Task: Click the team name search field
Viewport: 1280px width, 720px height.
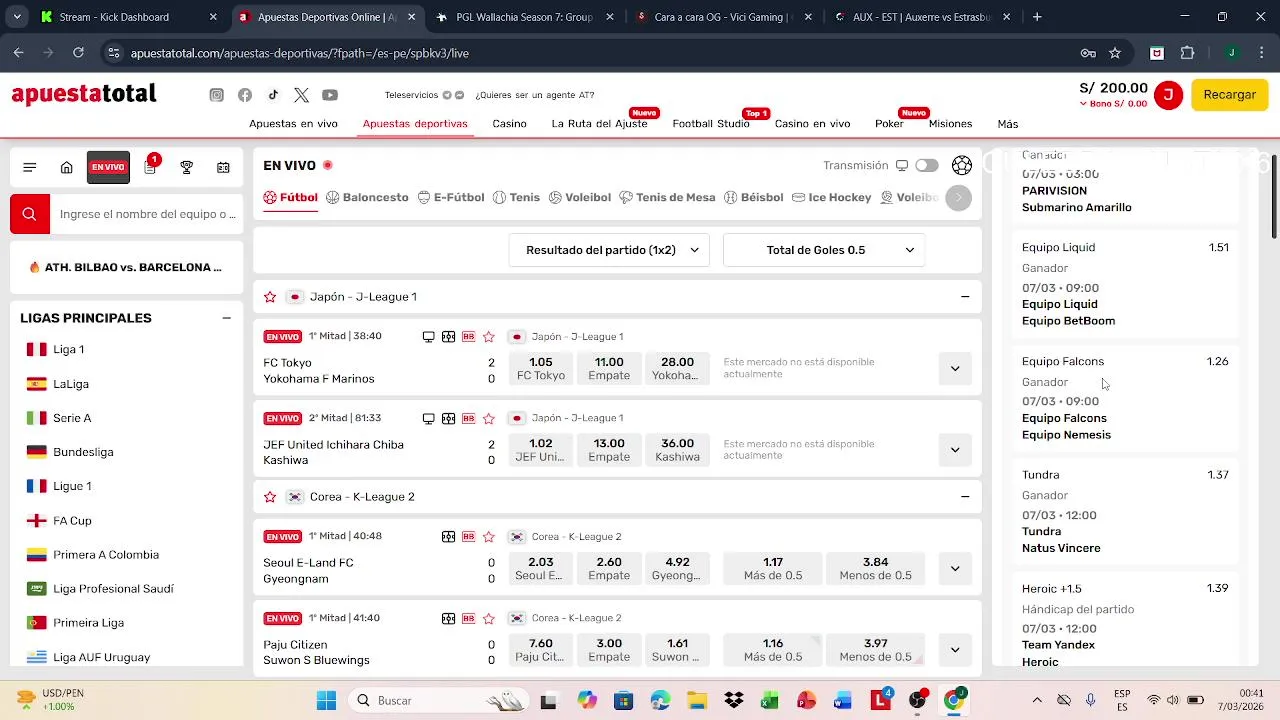Action: tap(148, 214)
